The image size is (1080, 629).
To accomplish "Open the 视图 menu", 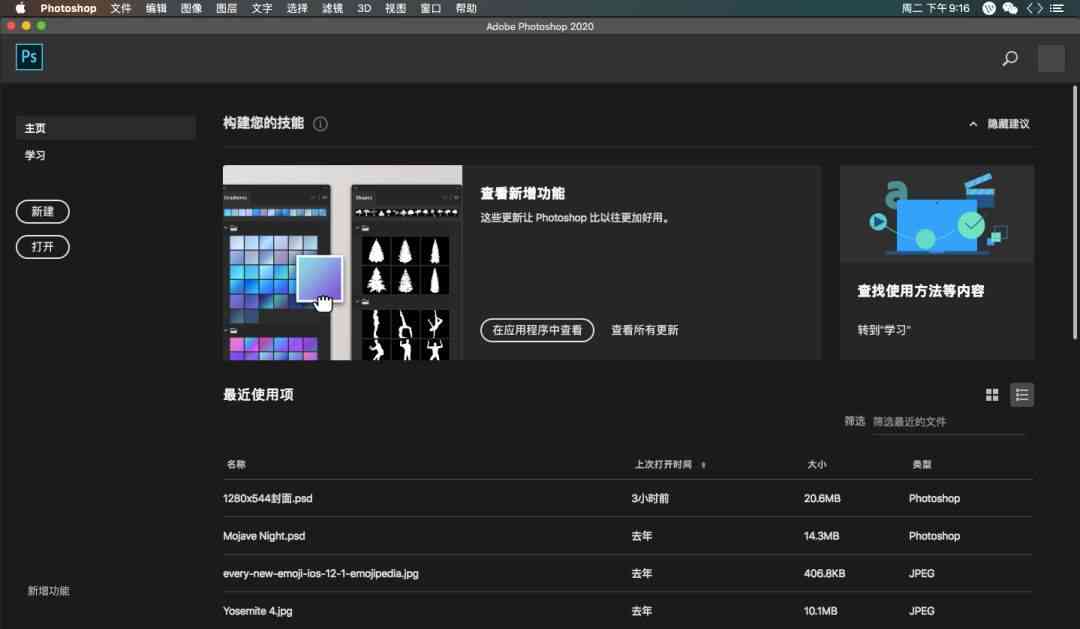I will 395,8.
